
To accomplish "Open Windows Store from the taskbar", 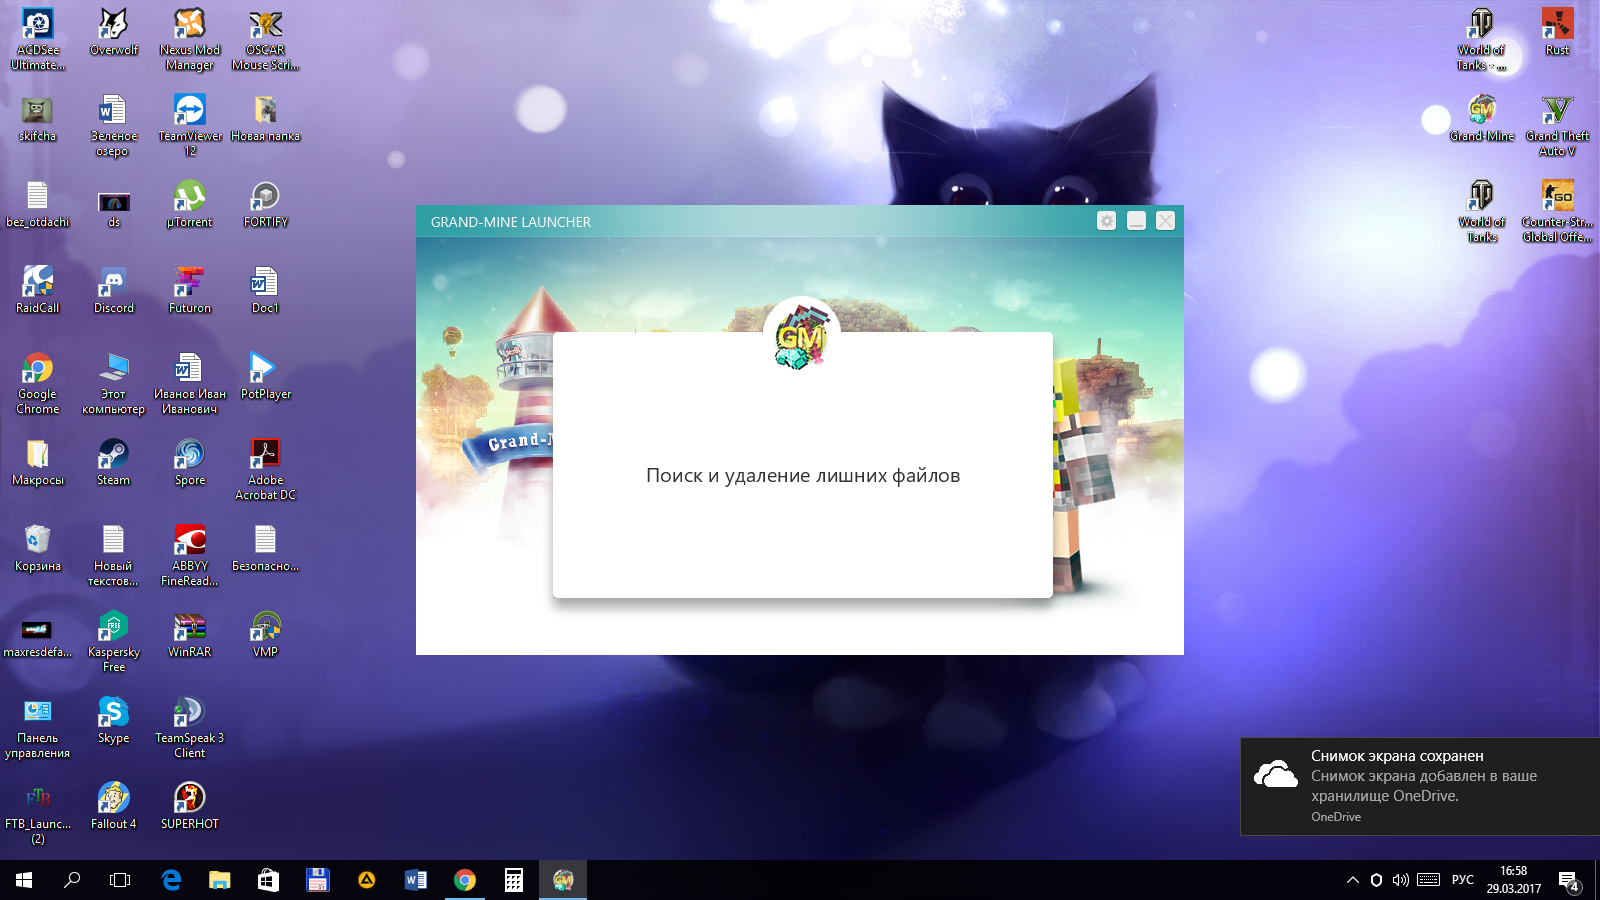I will click(x=268, y=880).
